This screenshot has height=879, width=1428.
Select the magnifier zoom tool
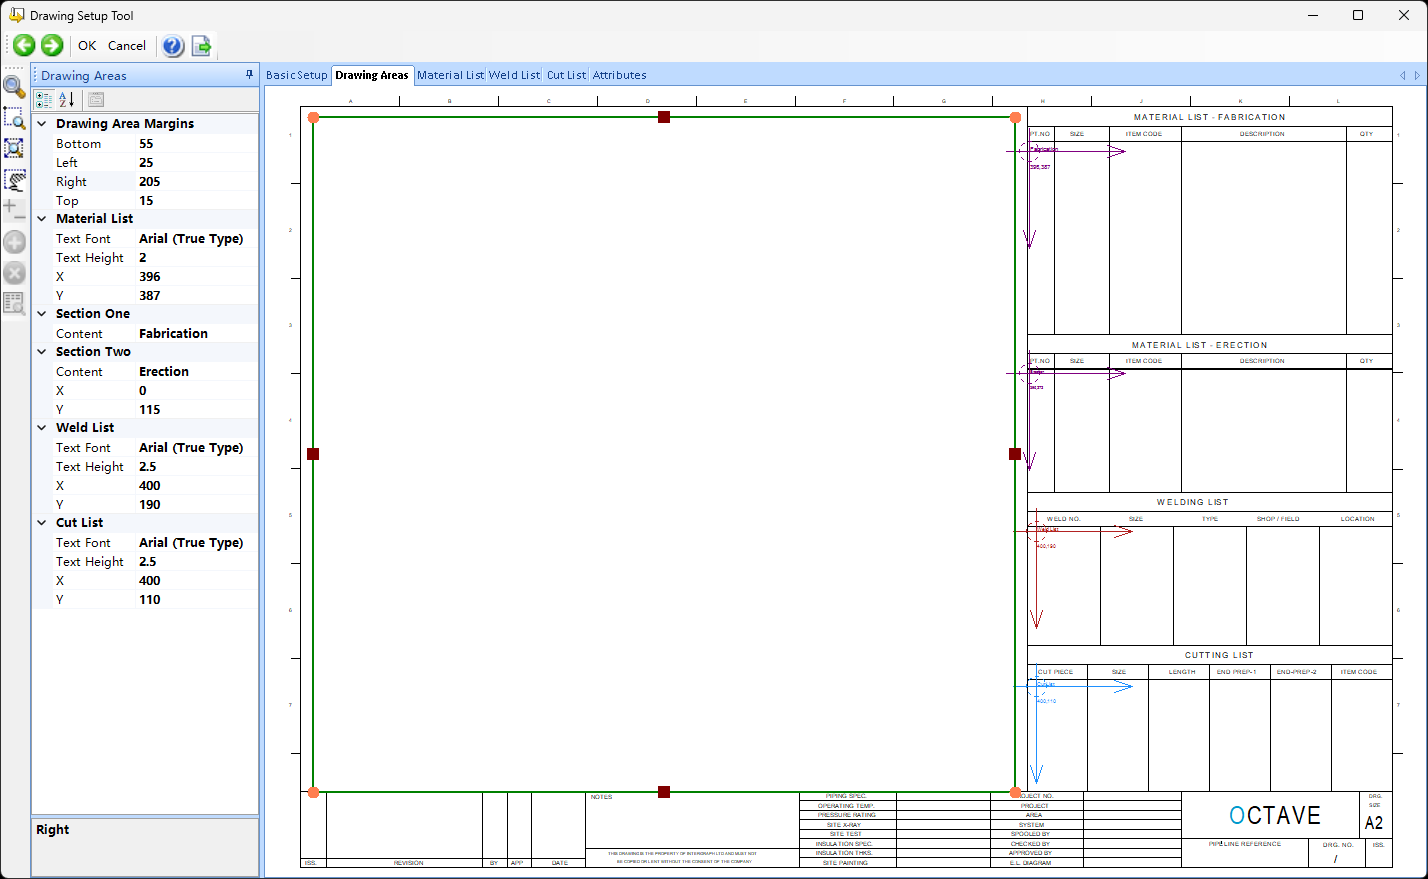tap(14, 87)
